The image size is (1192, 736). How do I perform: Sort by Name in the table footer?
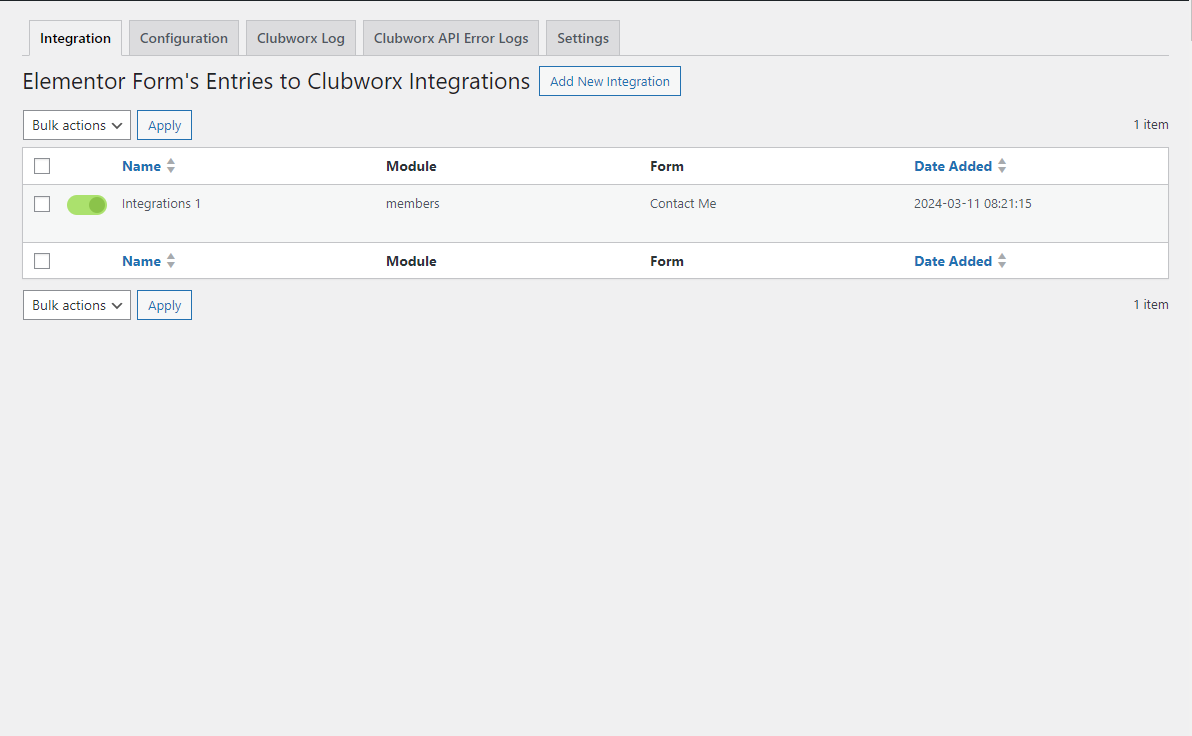141,261
